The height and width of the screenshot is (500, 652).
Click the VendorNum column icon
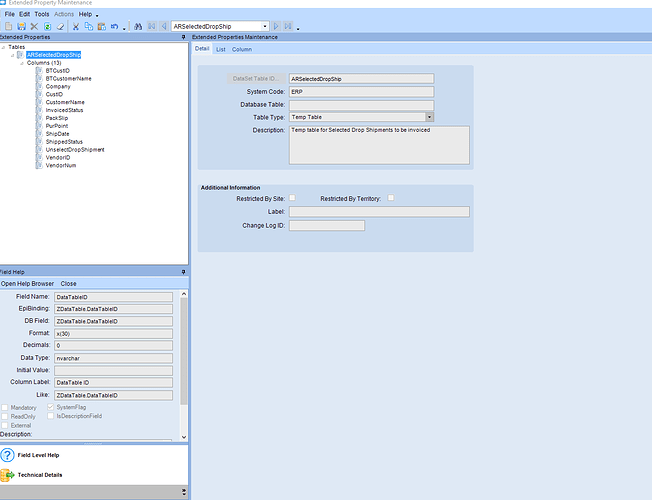point(39,165)
